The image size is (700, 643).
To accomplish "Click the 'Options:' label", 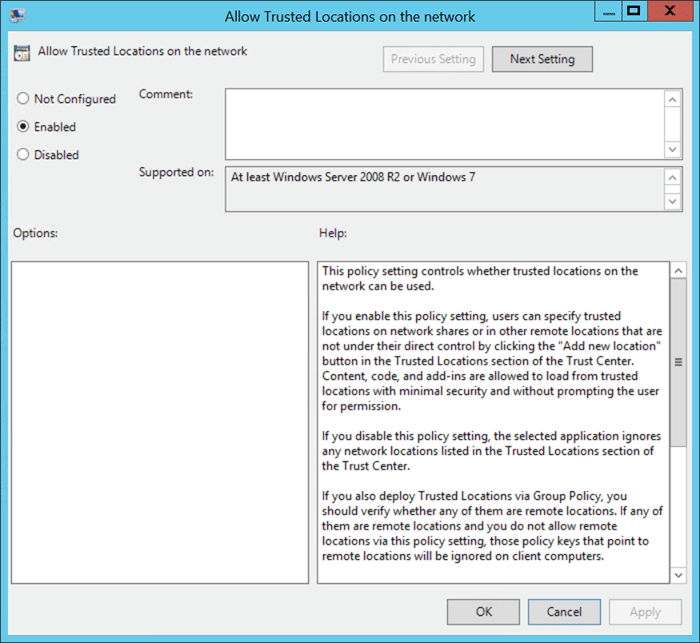I will [35, 233].
